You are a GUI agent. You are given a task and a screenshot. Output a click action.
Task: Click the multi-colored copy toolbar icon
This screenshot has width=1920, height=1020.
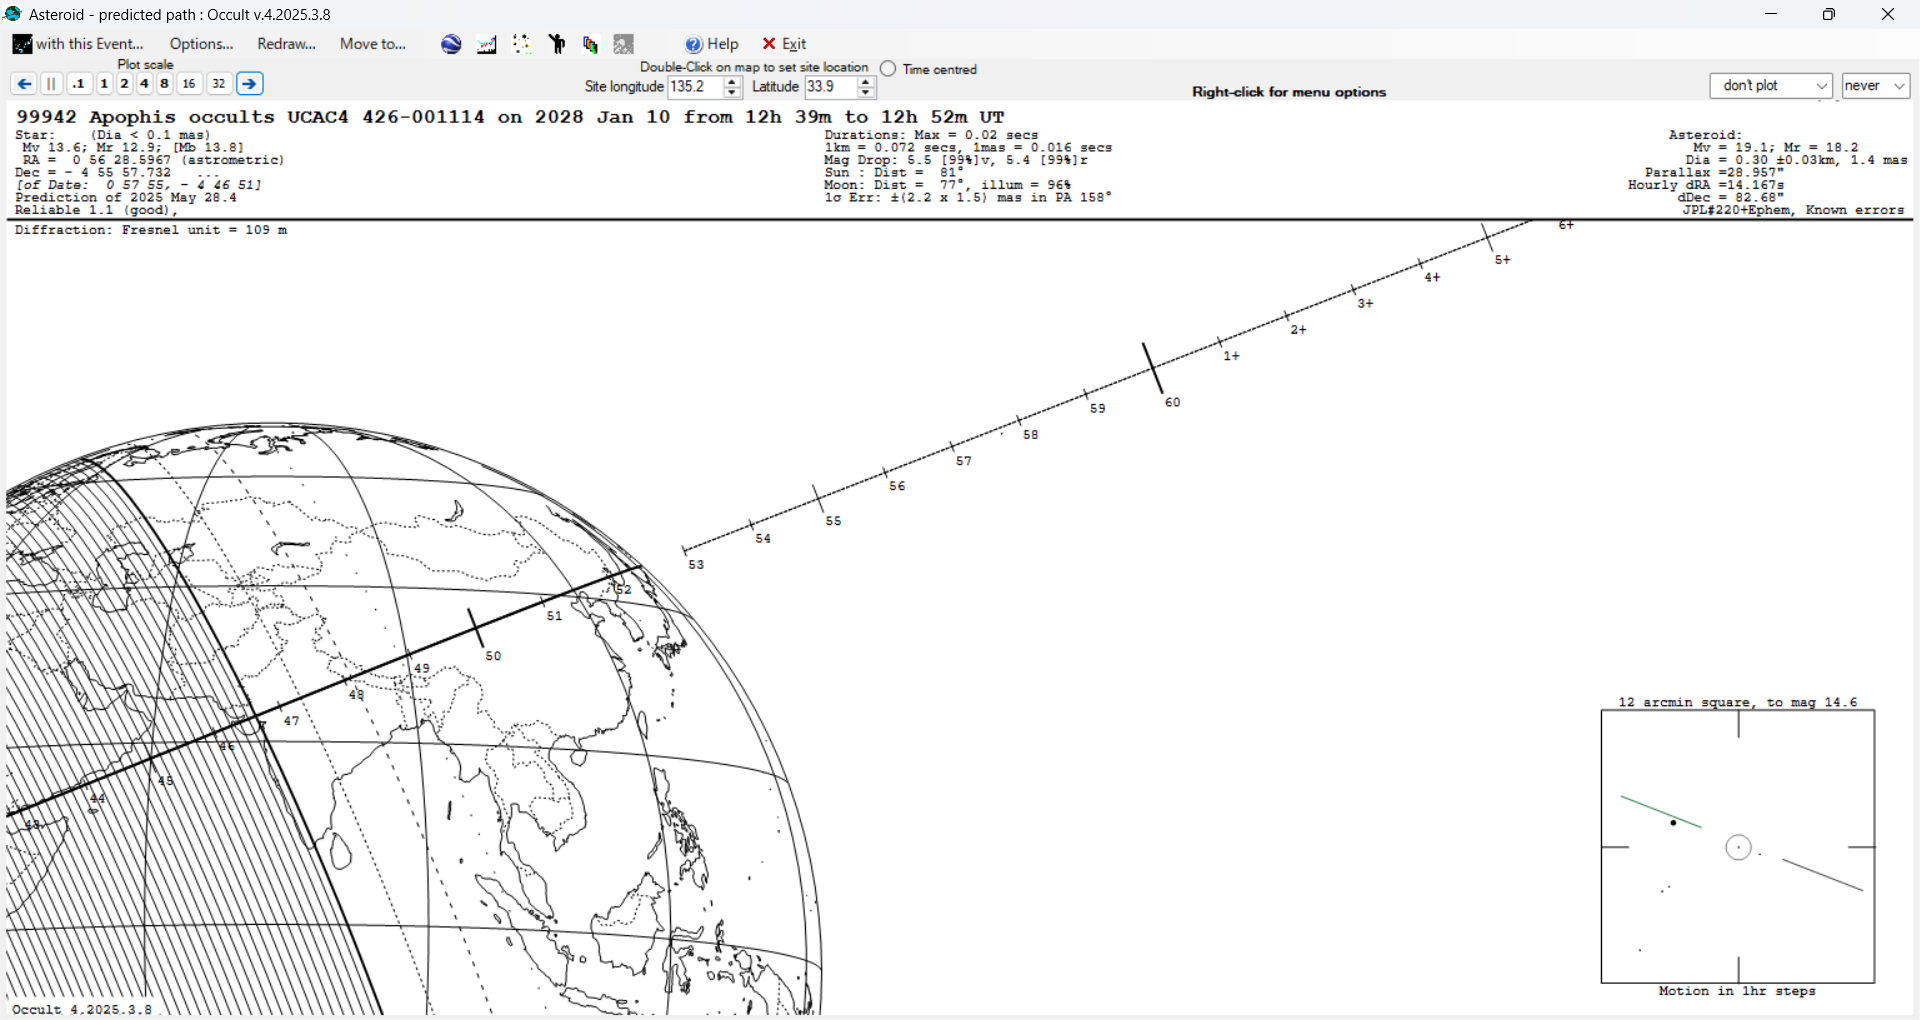pyautogui.click(x=591, y=44)
